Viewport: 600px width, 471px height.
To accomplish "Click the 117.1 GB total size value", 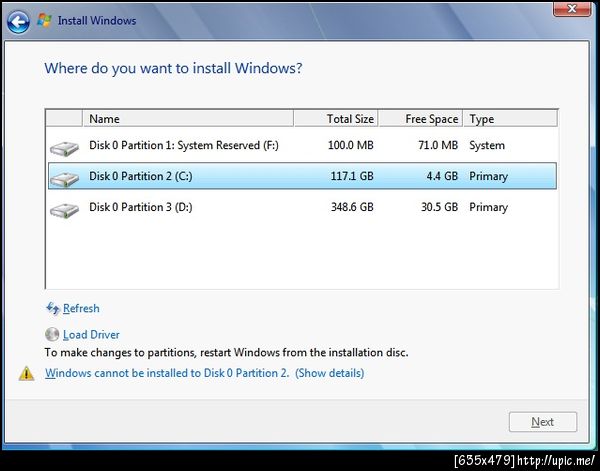I will (x=352, y=176).
